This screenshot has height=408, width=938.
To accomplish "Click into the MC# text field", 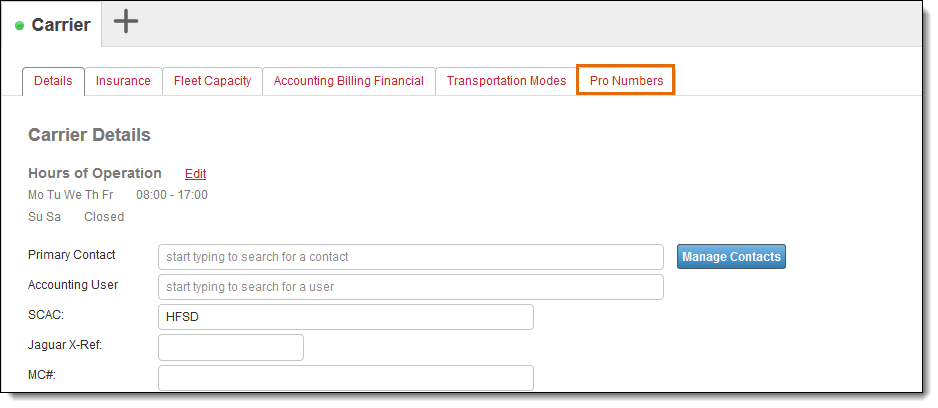I will (346, 378).
